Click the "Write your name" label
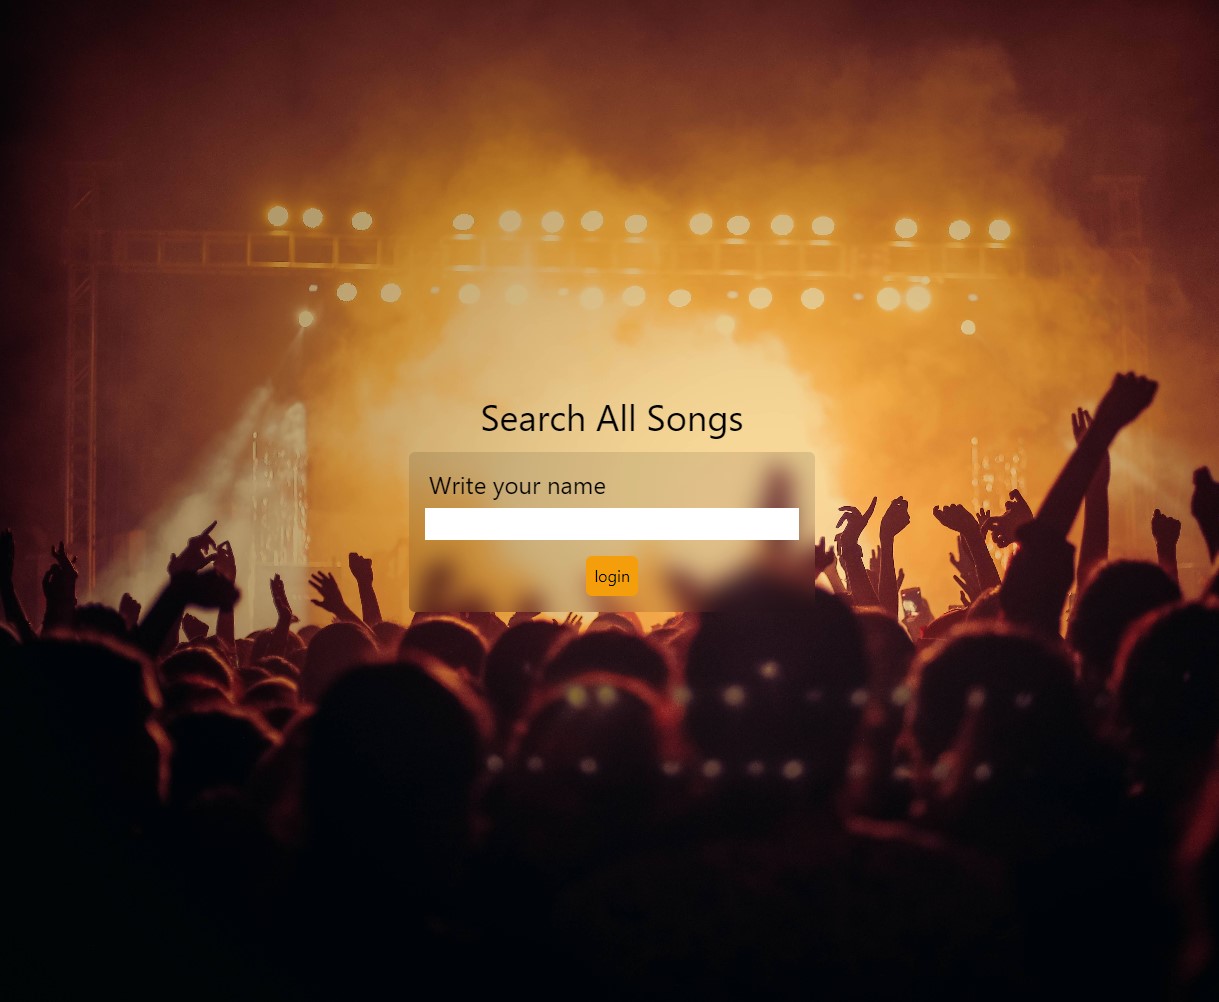This screenshot has width=1219, height=1002. point(517,487)
